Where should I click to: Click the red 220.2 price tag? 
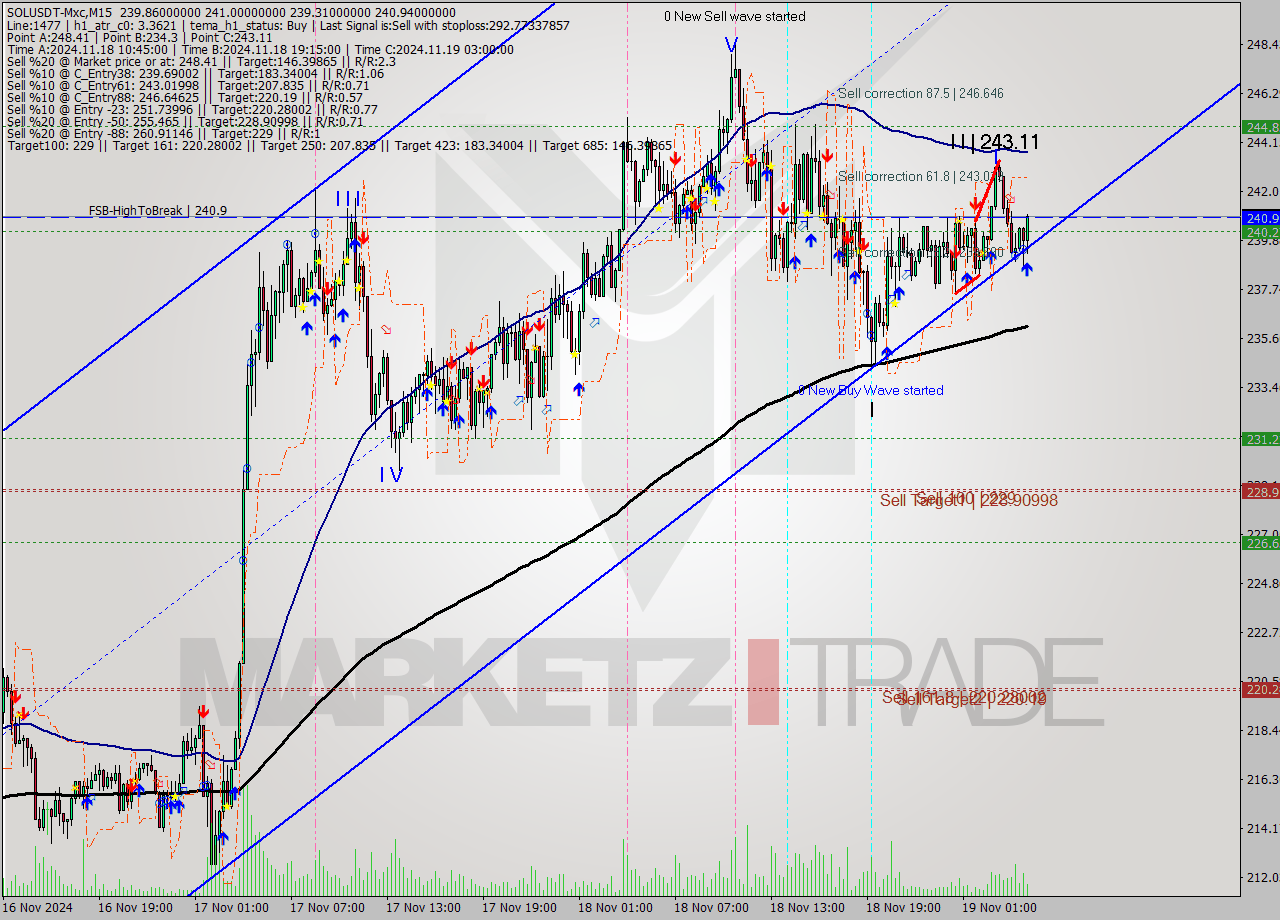point(1260,689)
